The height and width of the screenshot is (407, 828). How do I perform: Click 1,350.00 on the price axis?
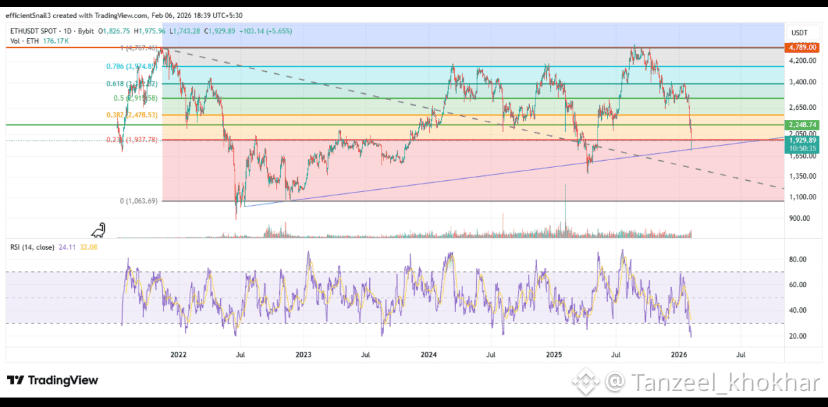(x=805, y=176)
